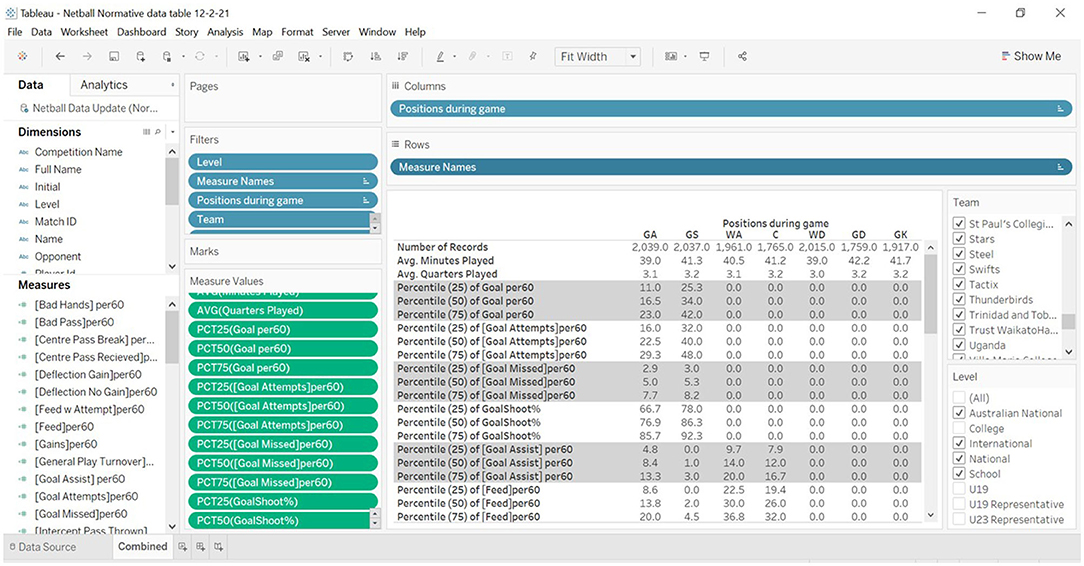1084x566 pixels.
Task: Click the Highlight pen icon
Action: tap(440, 57)
